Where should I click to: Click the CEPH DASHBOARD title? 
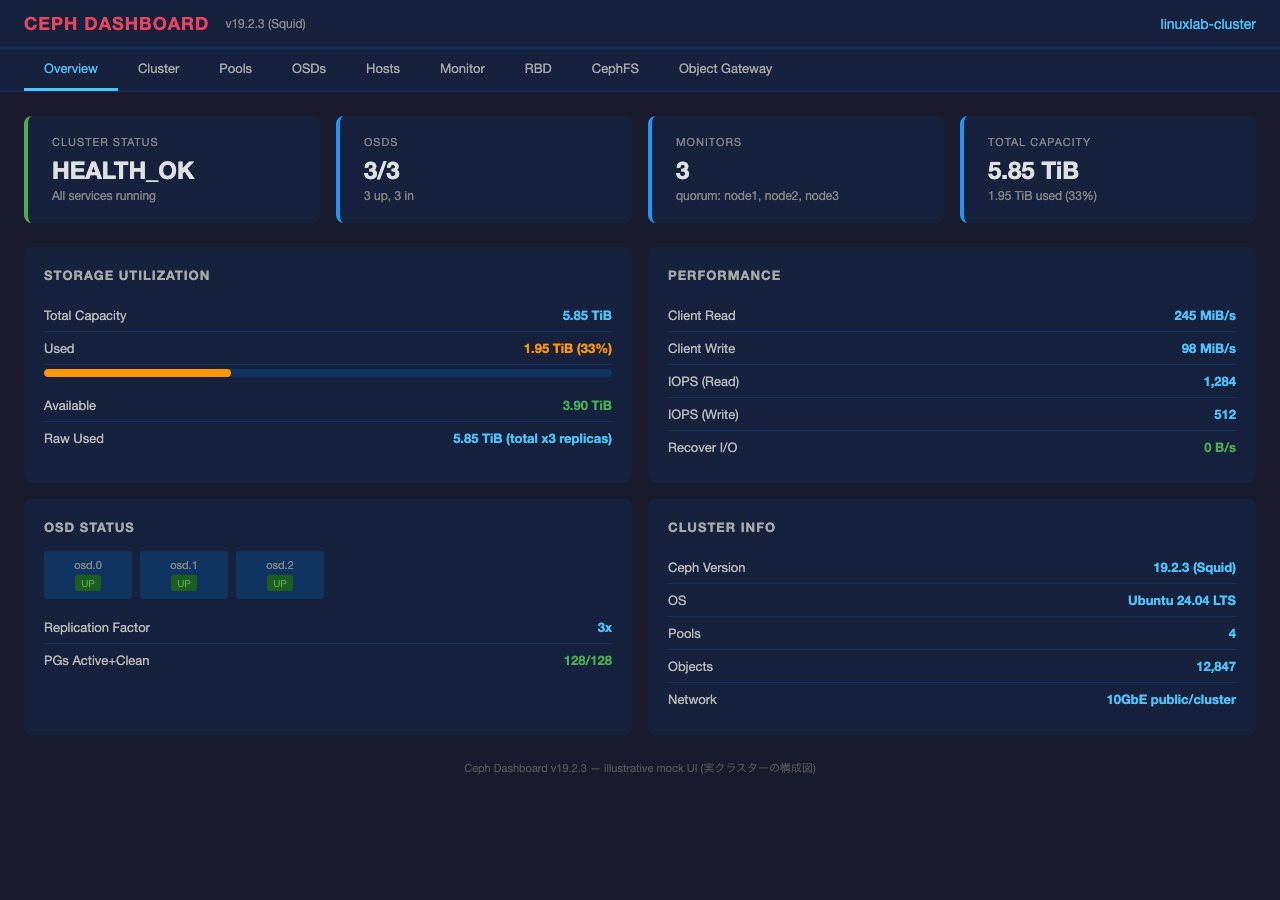116,24
